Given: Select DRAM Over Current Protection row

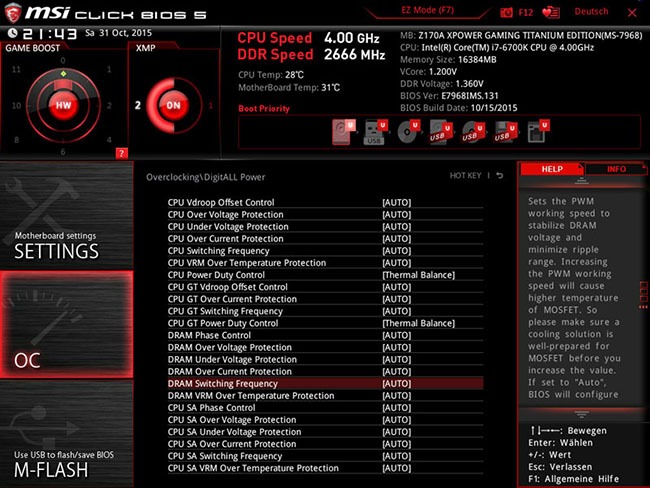Looking at the screenshot, I should pyautogui.click(x=325, y=371).
